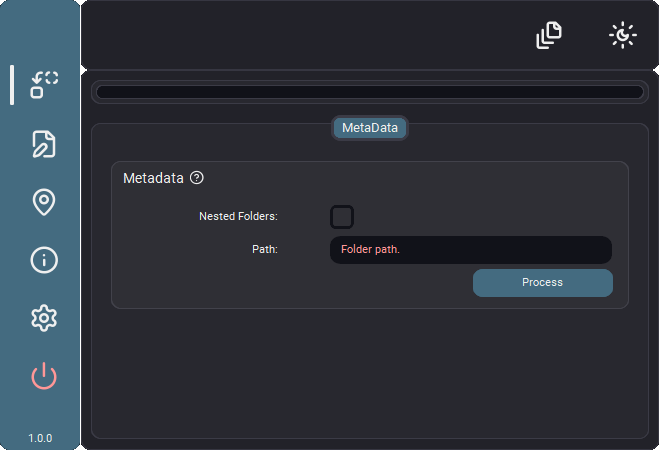Open the info page in sidebar

pos(44,260)
